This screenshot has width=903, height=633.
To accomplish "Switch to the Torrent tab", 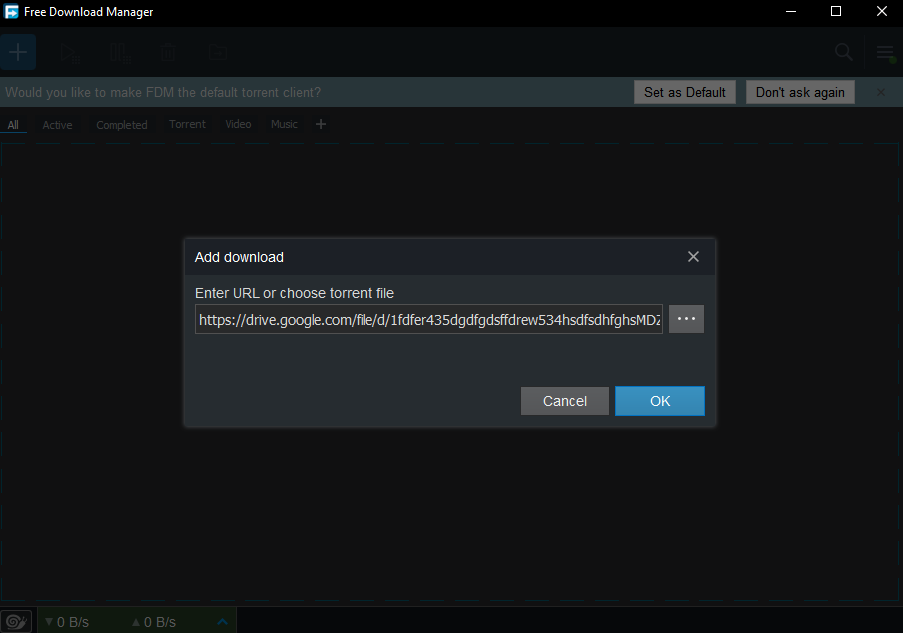I will (x=187, y=124).
